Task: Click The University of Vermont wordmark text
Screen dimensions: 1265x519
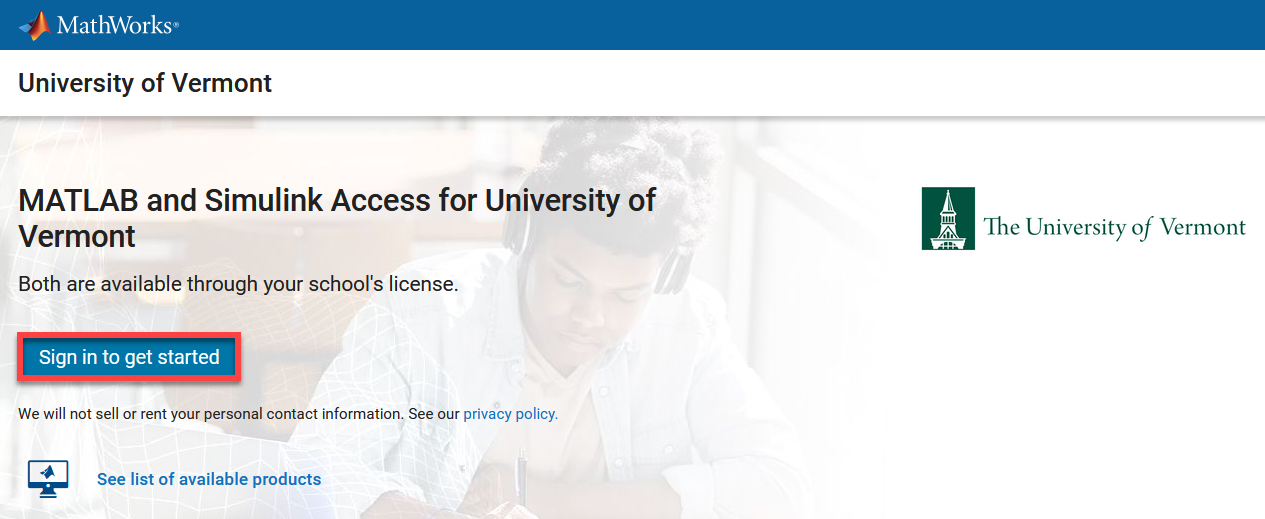Action: [x=1115, y=227]
